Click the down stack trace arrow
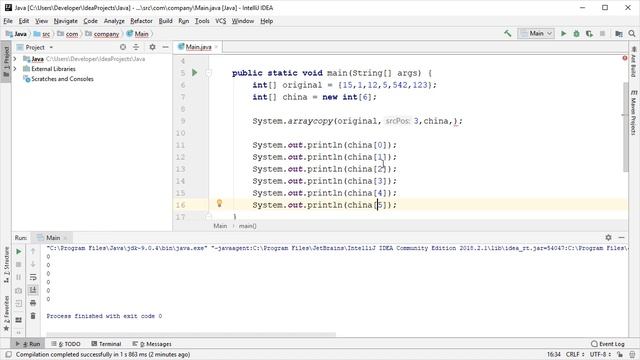 33,264
